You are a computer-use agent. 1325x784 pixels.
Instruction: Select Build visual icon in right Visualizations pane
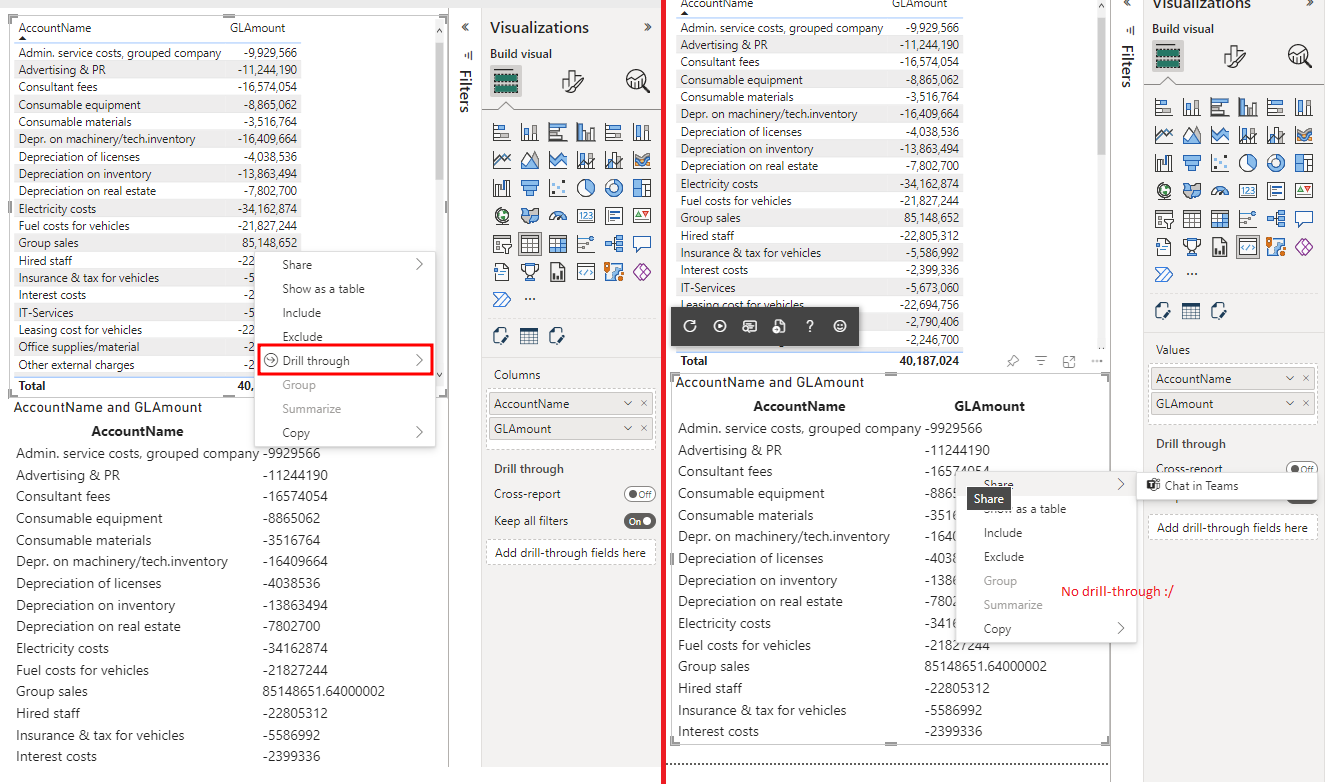[1168, 56]
